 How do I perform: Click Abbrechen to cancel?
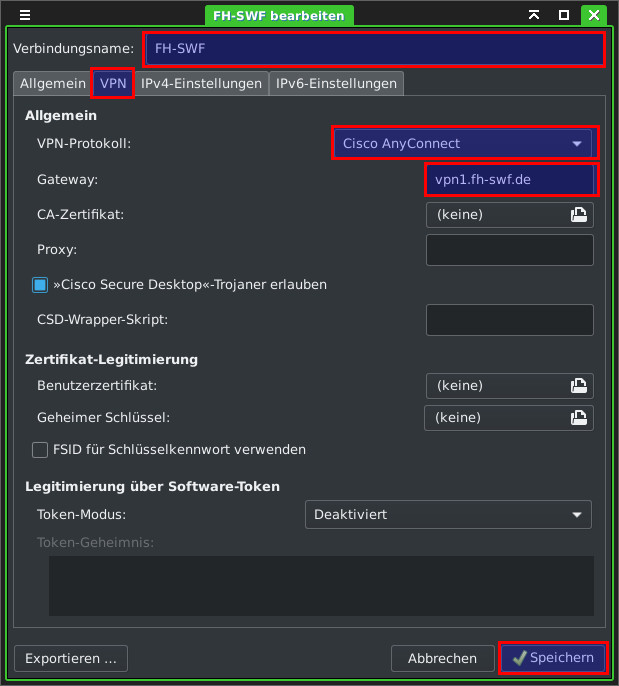coord(442,658)
